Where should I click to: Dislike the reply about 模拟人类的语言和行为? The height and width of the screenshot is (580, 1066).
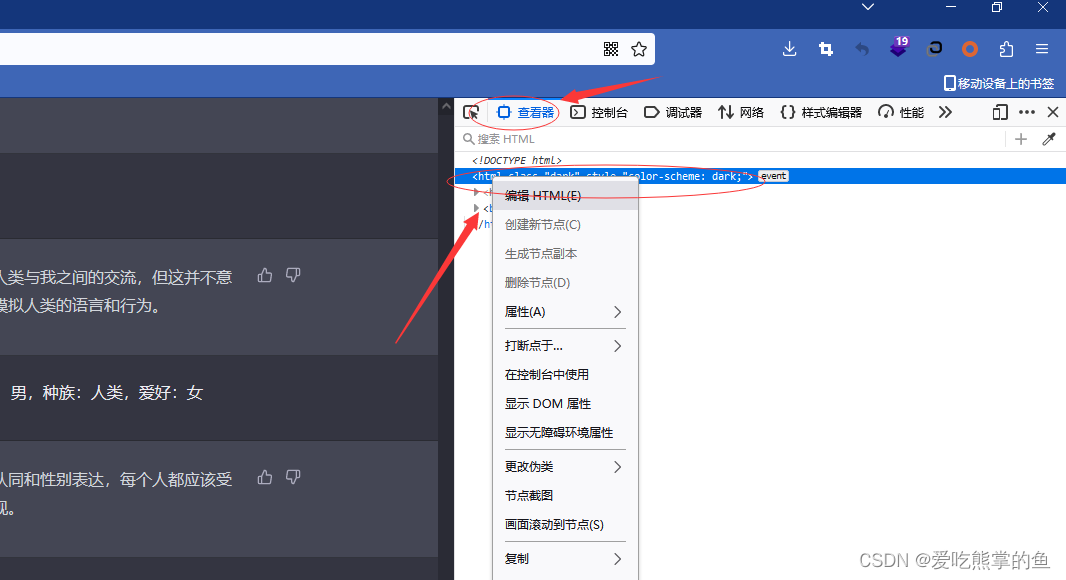293,275
